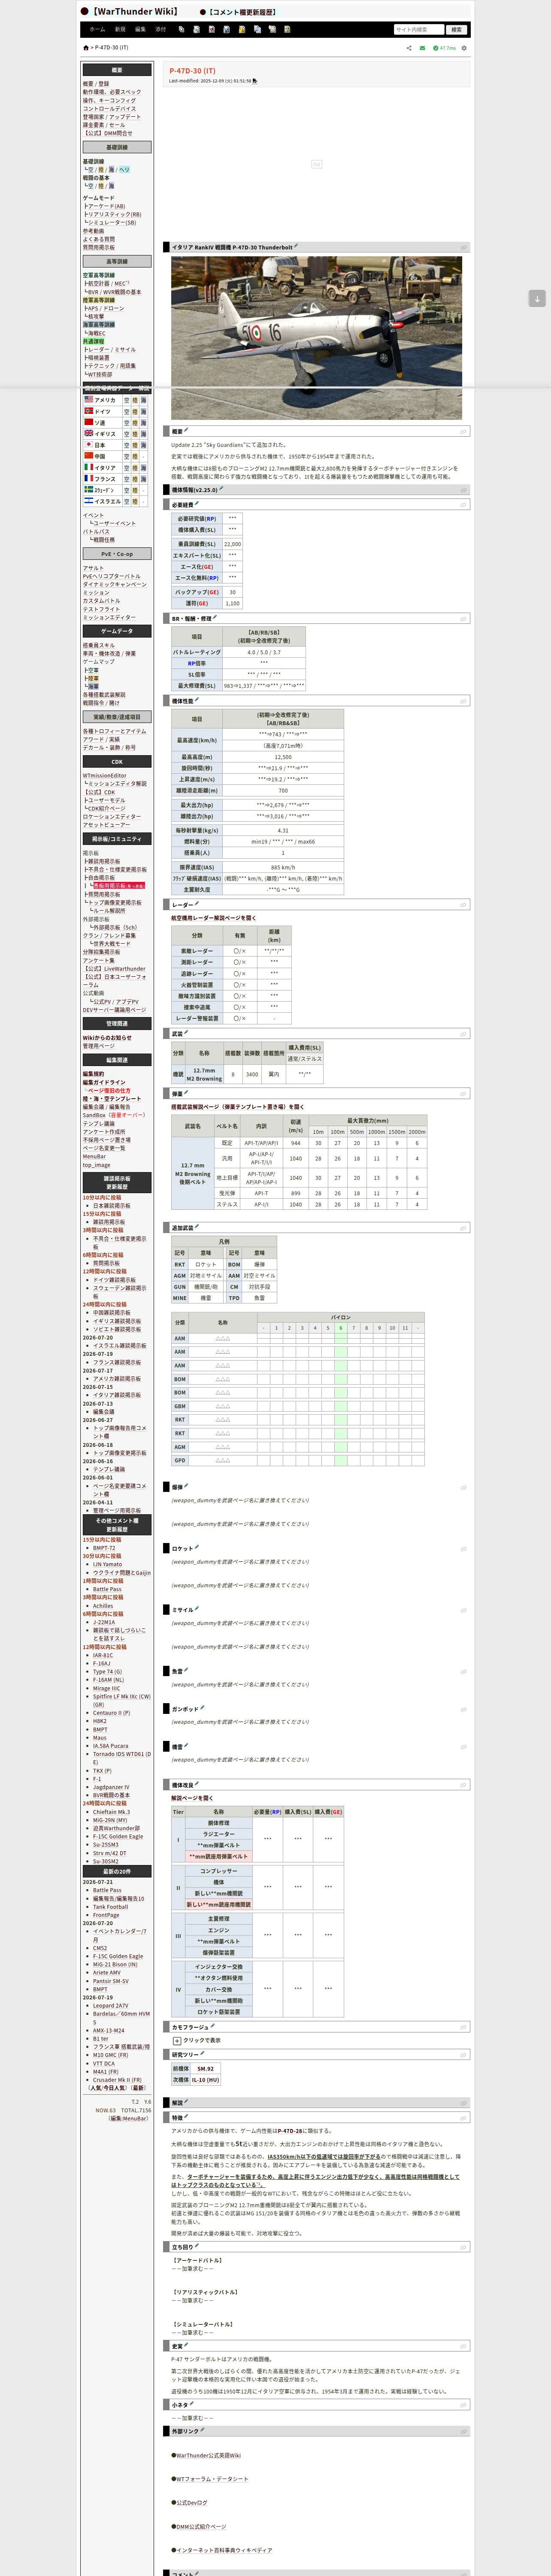Viewport: 551px width, 2576px height.
Task: Open the ユーザーイベント sidebar link
Action: pyautogui.click(x=114, y=523)
